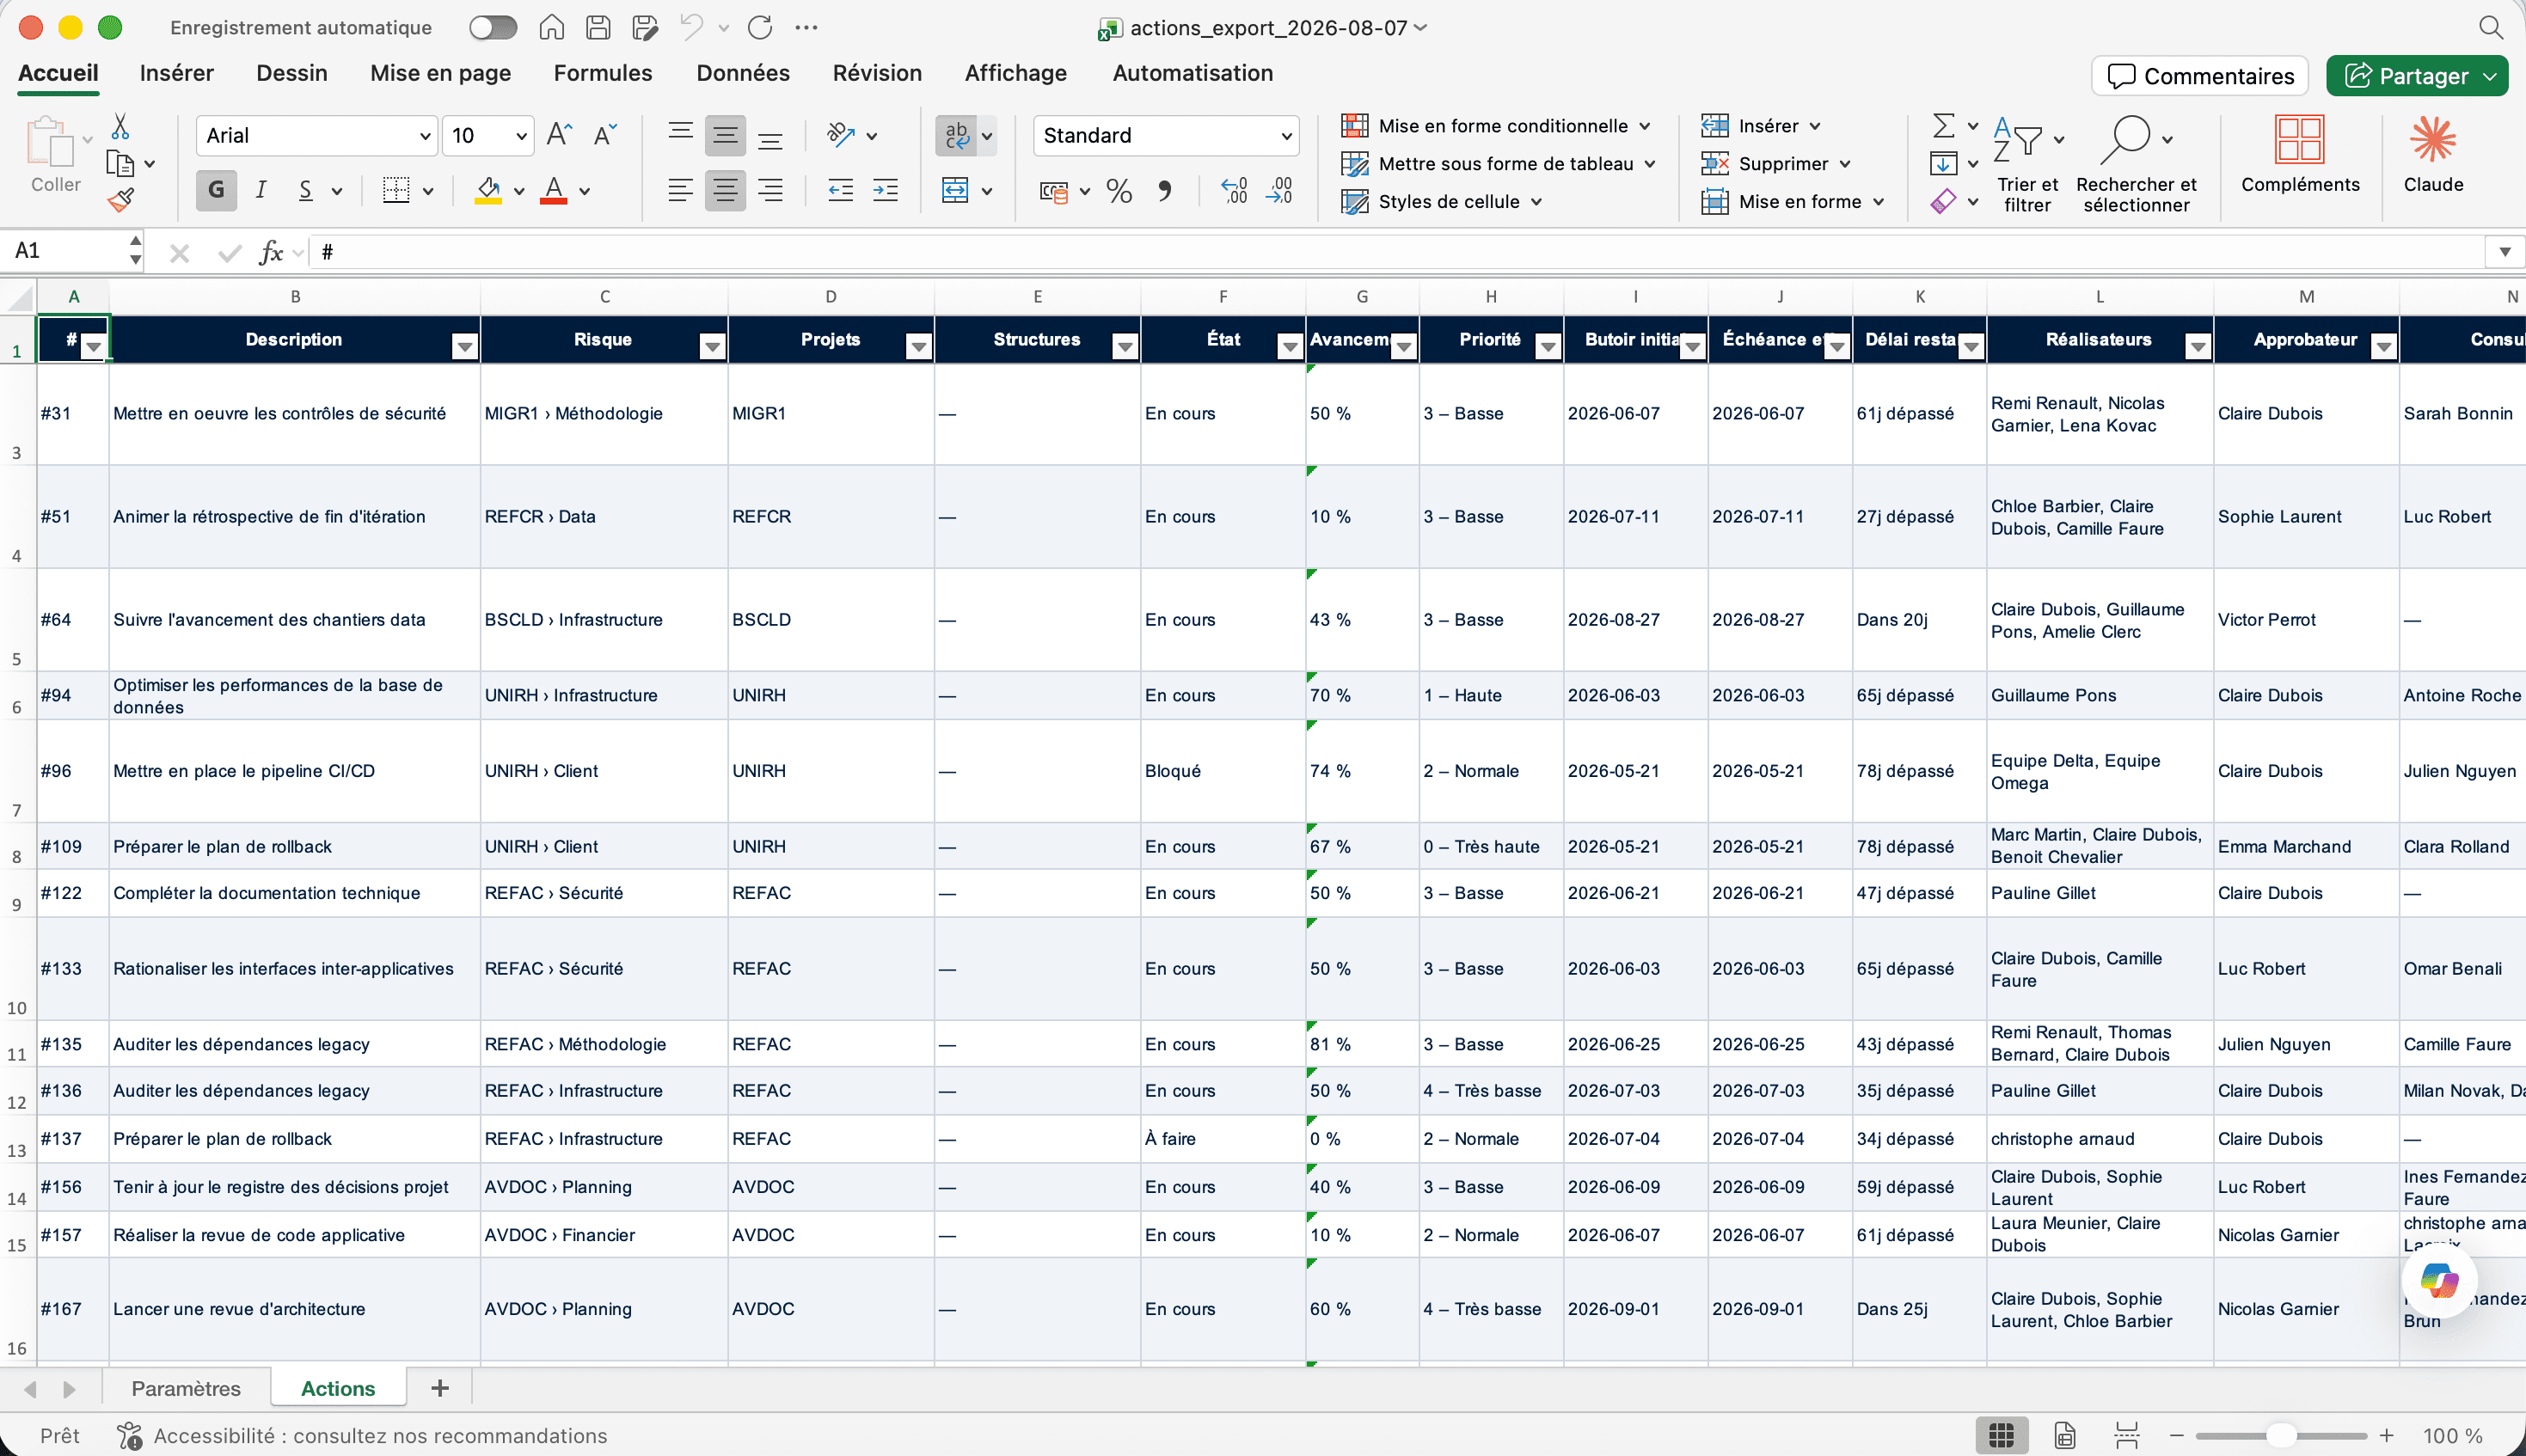The height and width of the screenshot is (1456, 2526).
Task: Click the Undo arrow icon
Action: [x=692, y=27]
